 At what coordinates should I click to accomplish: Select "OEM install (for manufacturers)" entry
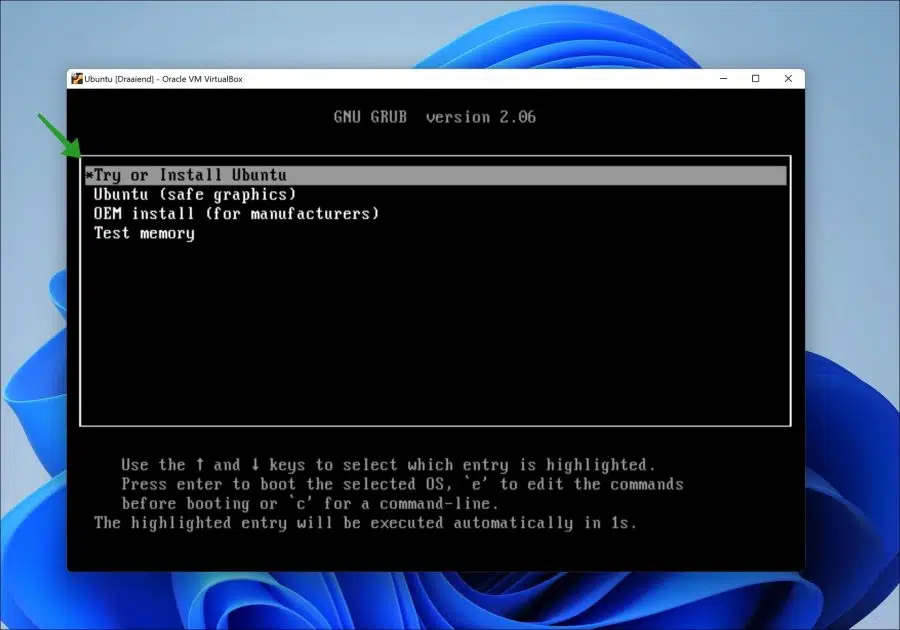(236, 214)
